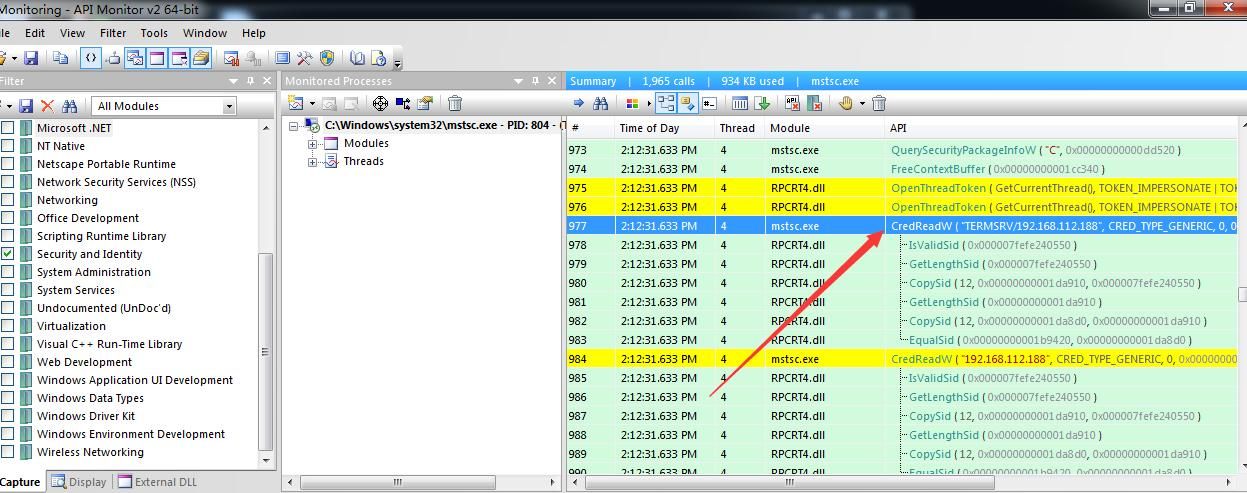Open the Window menu

(x=205, y=33)
